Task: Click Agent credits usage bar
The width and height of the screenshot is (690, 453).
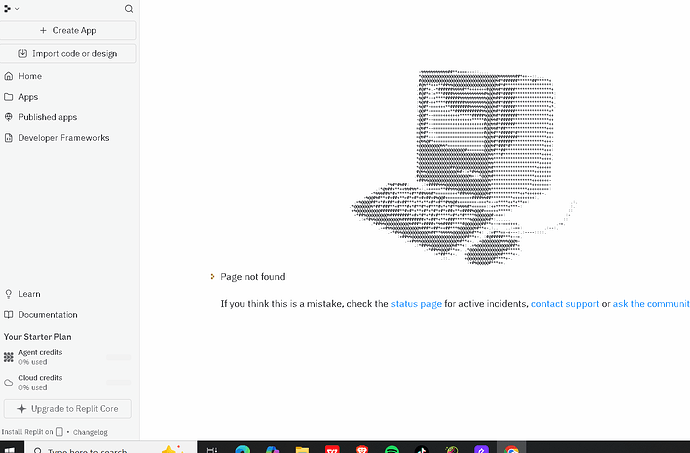Action: pyautogui.click(x=119, y=357)
